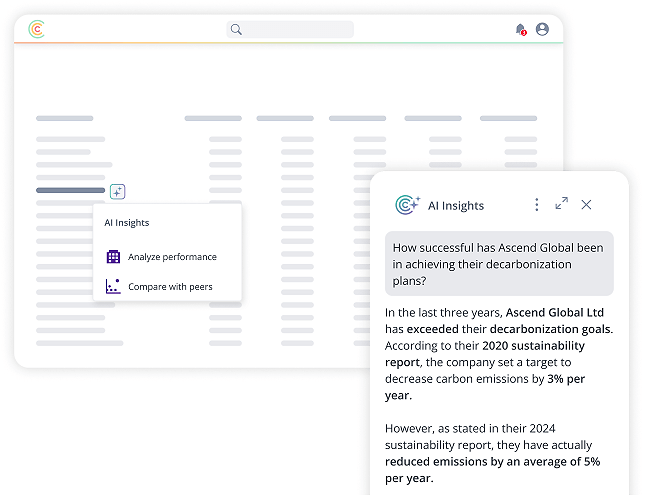Click the building icon for Analyze performance
The width and height of the screenshot is (650, 497).
point(113,257)
